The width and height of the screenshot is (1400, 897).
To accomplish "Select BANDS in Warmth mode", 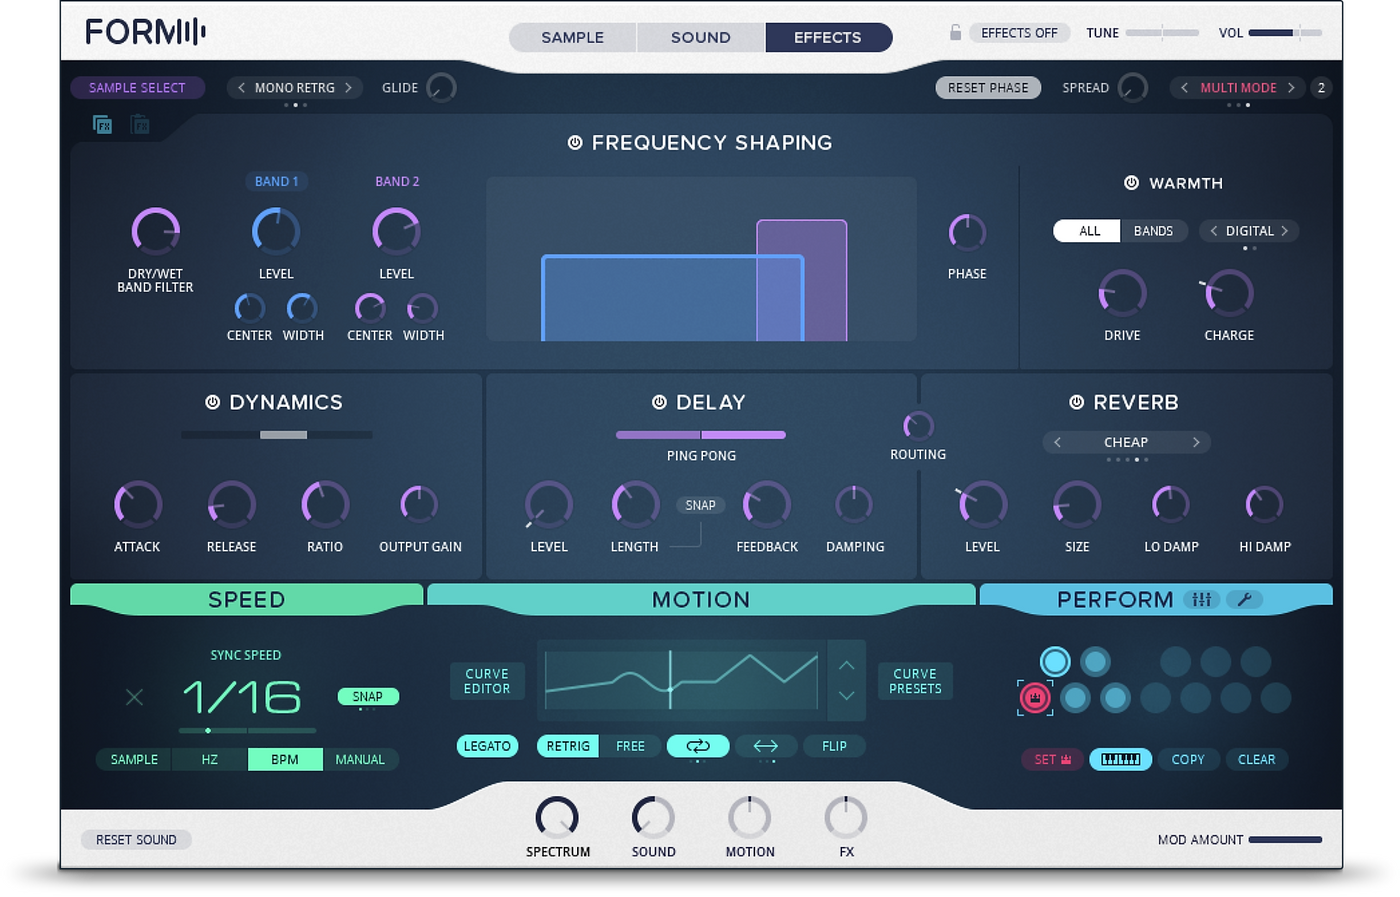I will (x=1153, y=231).
